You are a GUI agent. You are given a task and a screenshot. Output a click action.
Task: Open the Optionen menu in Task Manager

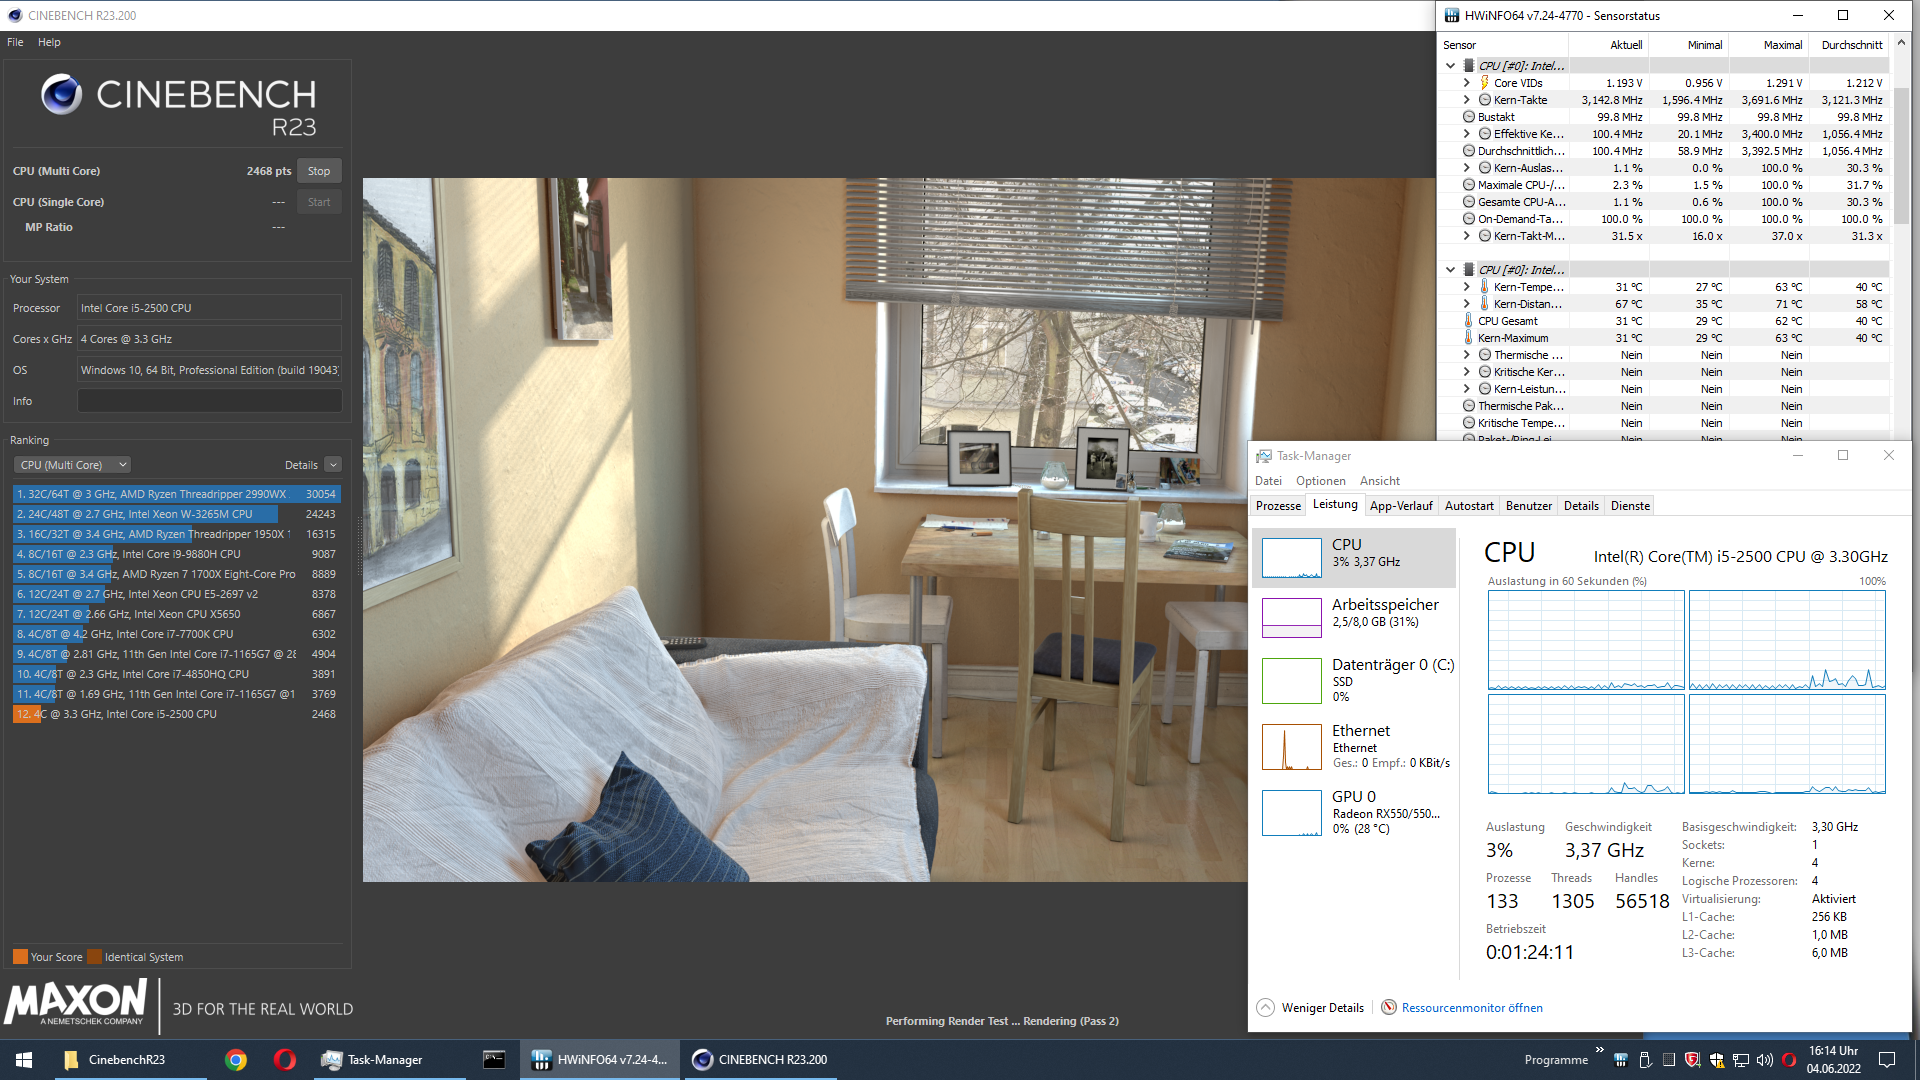pos(1320,481)
